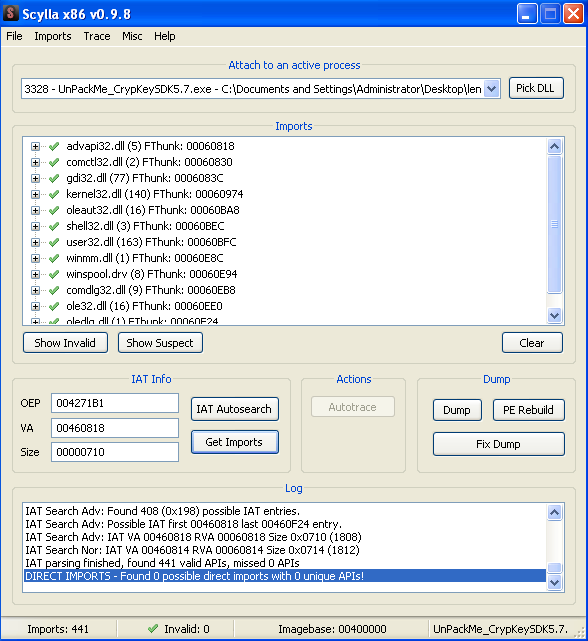588x641 pixels.
Task: Expand the user32.dll import node
Action: pos(36,242)
